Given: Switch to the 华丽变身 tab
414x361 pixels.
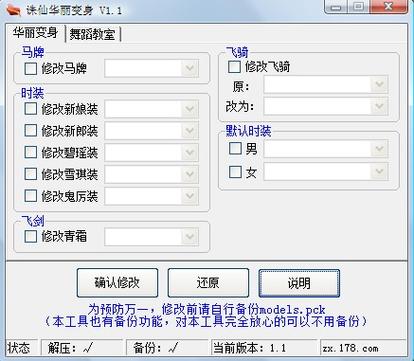Looking at the screenshot, I should coord(35,33).
